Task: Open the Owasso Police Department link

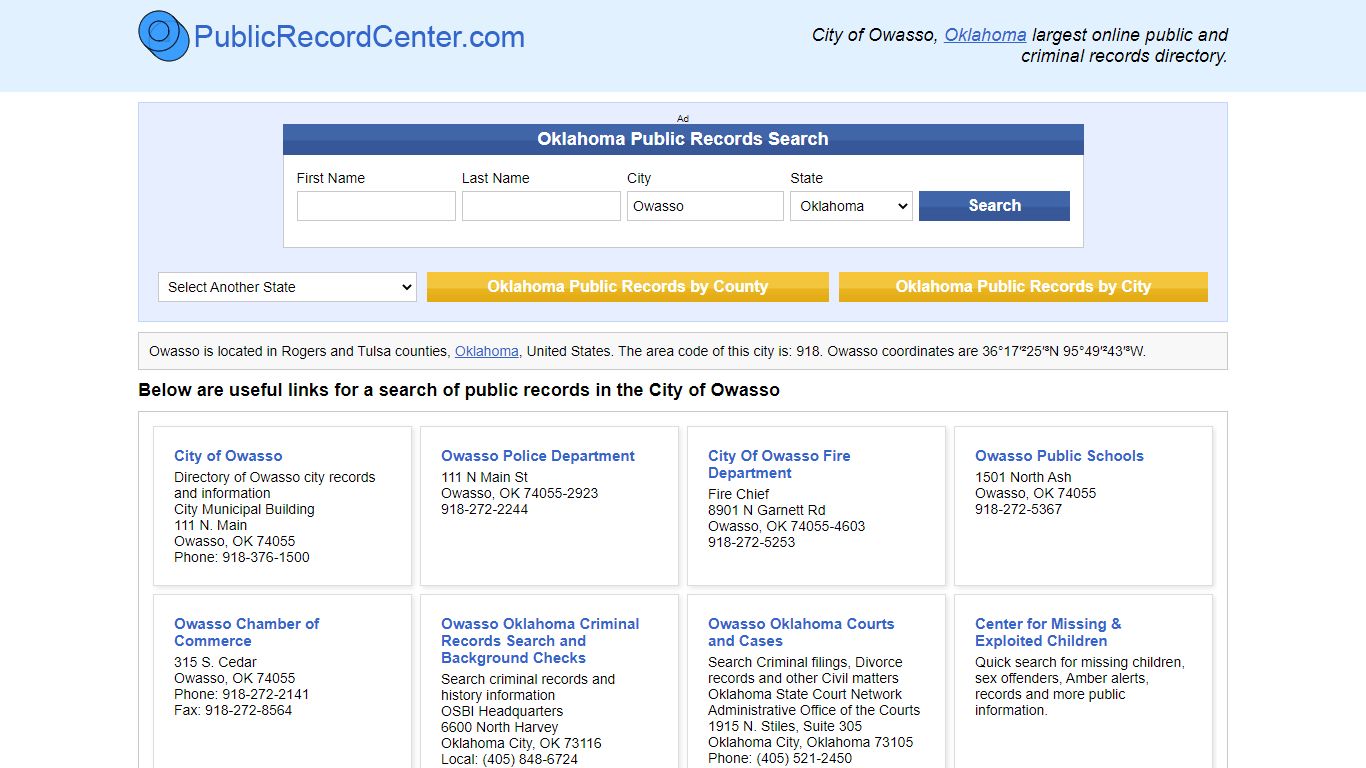Action: 538,456
